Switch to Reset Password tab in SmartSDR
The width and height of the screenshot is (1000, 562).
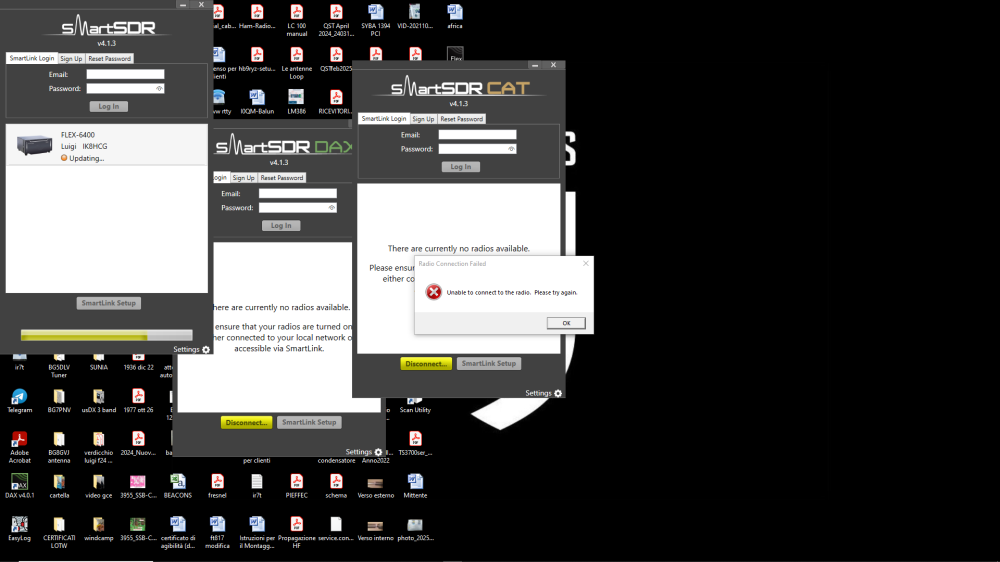110,59
